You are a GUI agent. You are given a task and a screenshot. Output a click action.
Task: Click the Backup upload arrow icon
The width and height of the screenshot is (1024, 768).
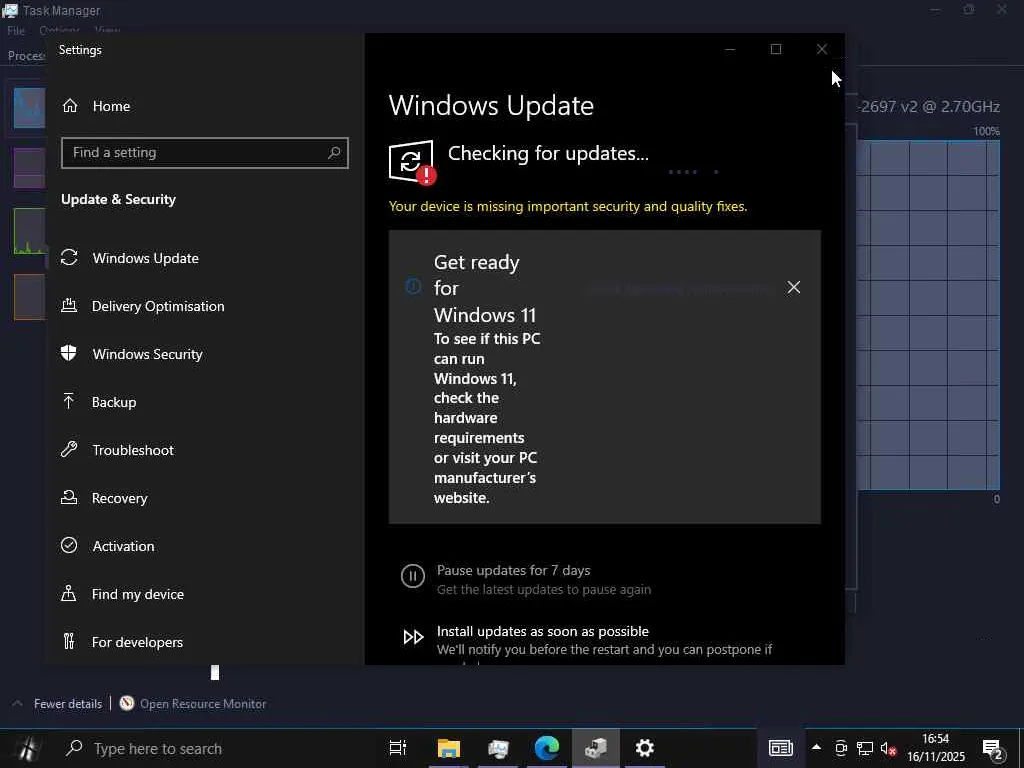click(69, 401)
